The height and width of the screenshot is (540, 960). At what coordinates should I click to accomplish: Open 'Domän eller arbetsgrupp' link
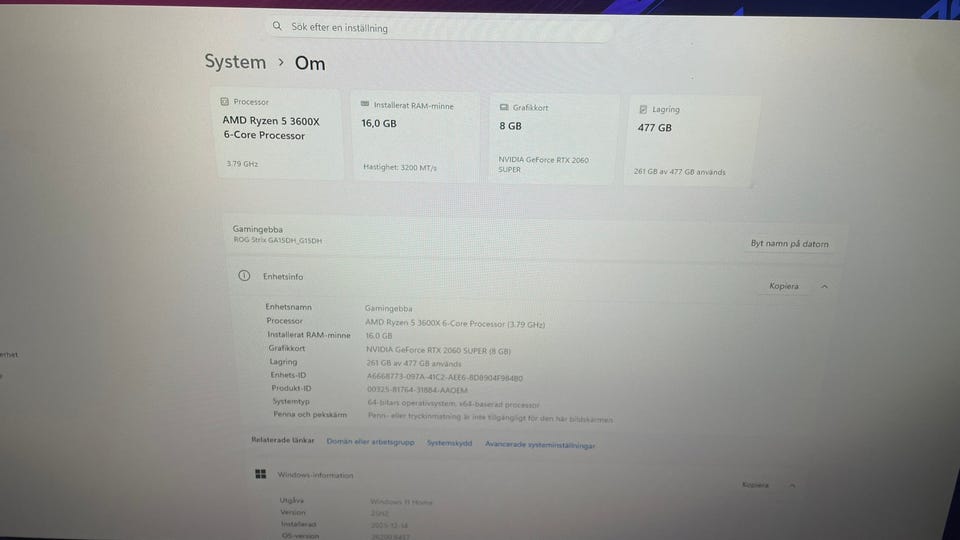pyautogui.click(x=370, y=441)
